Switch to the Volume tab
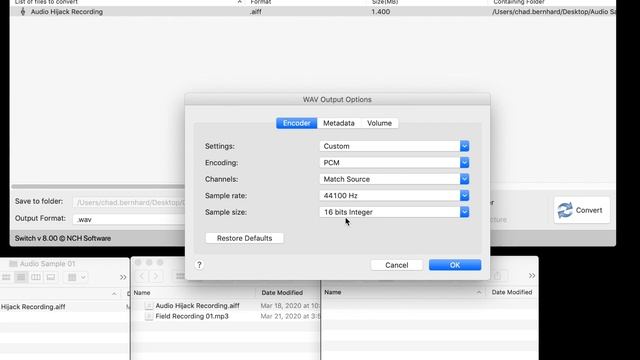The width and height of the screenshot is (640, 360). click(x=379, y=123)
